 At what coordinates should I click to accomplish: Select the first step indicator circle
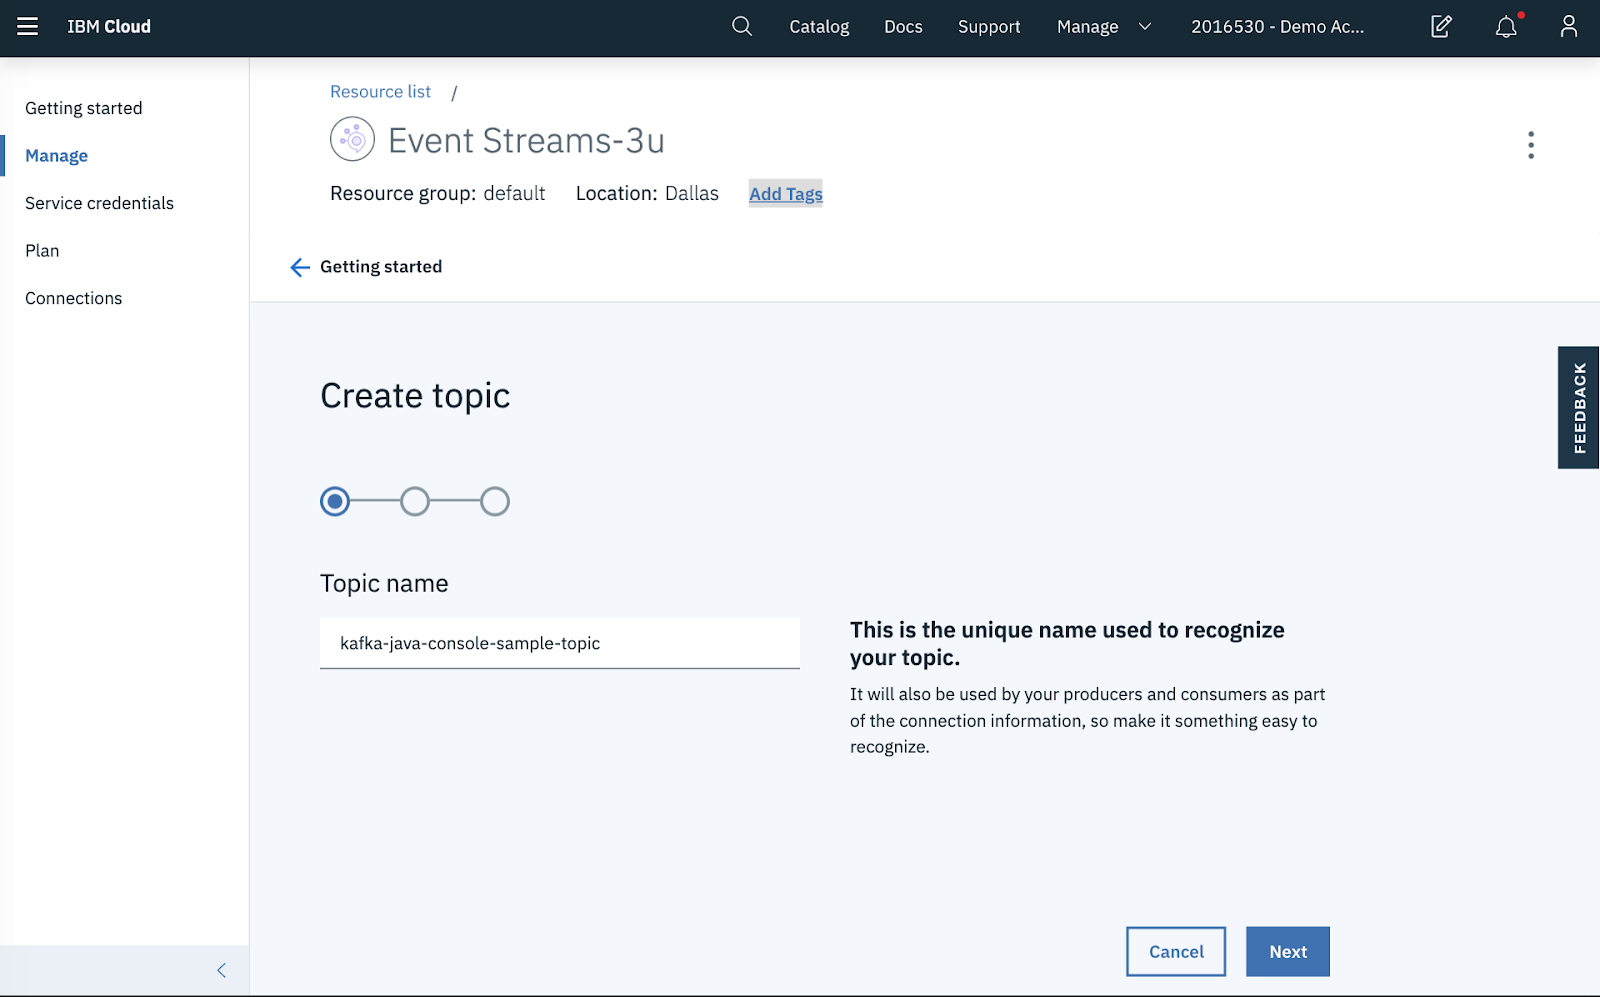tap(335, 501)
